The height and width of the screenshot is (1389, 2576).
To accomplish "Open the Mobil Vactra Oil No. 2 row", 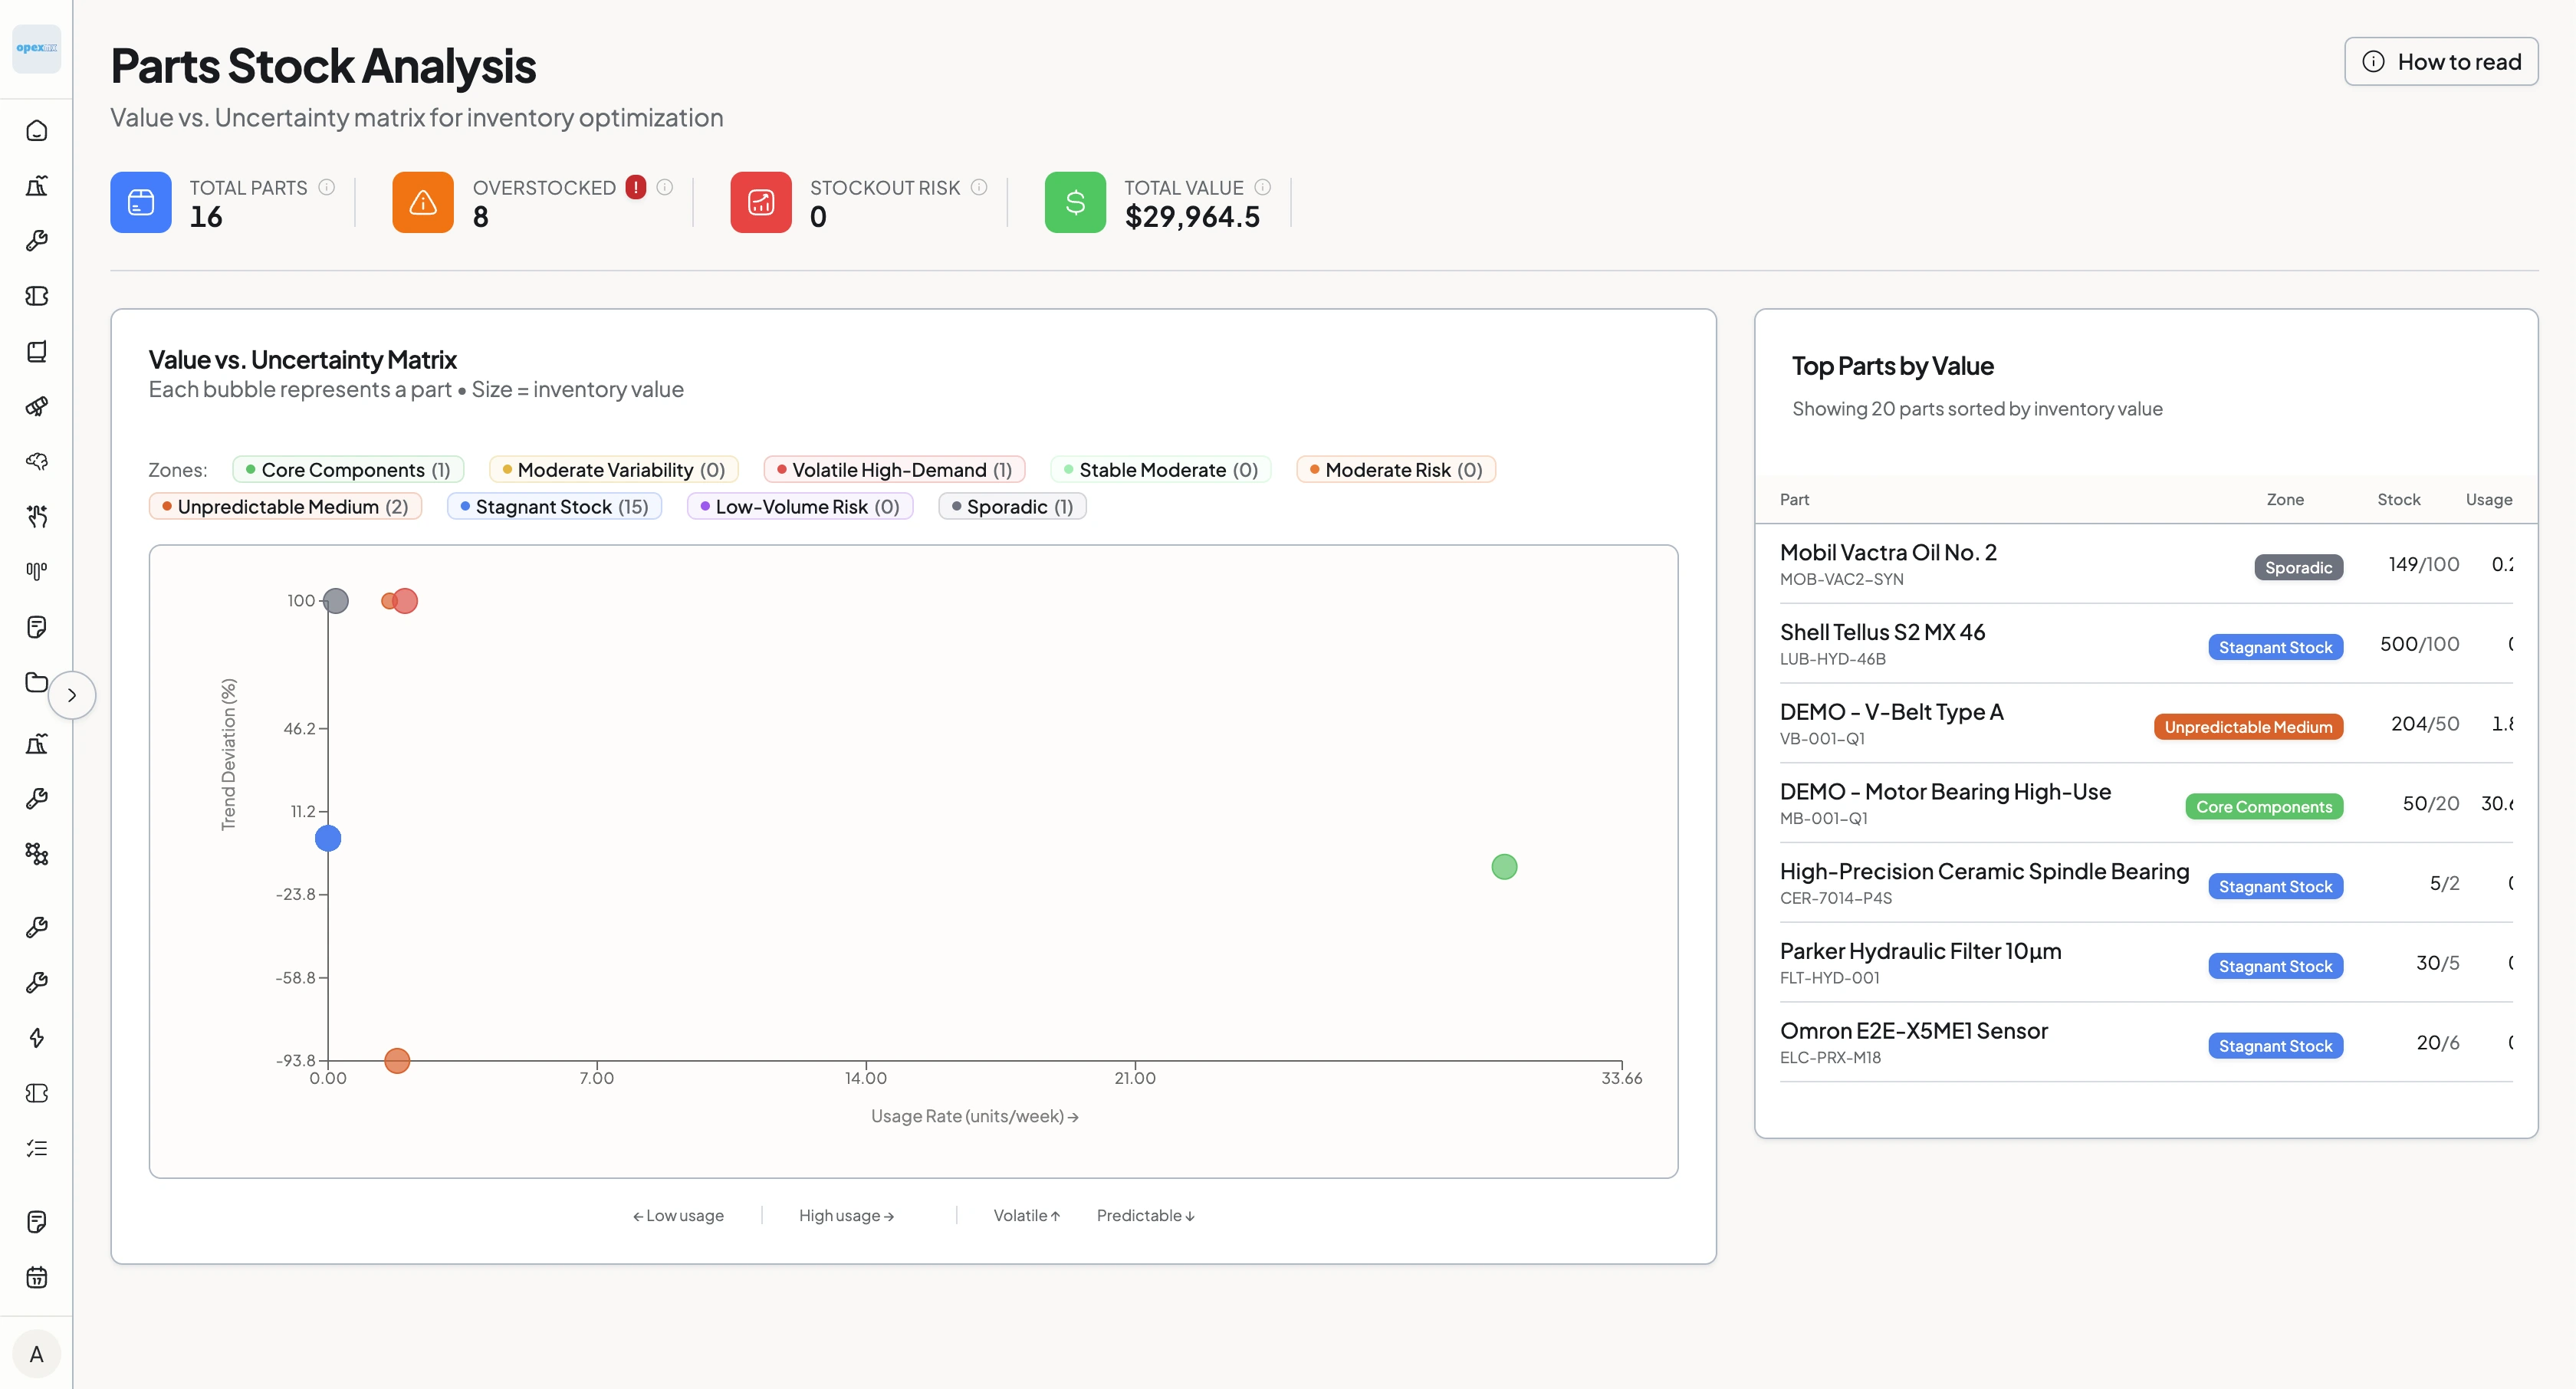I will (2146, 564).
